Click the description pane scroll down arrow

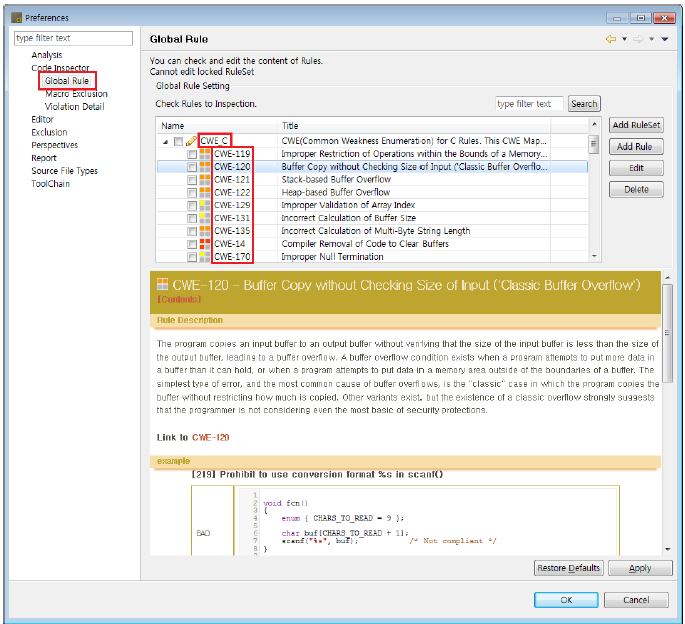pos(668,549)
